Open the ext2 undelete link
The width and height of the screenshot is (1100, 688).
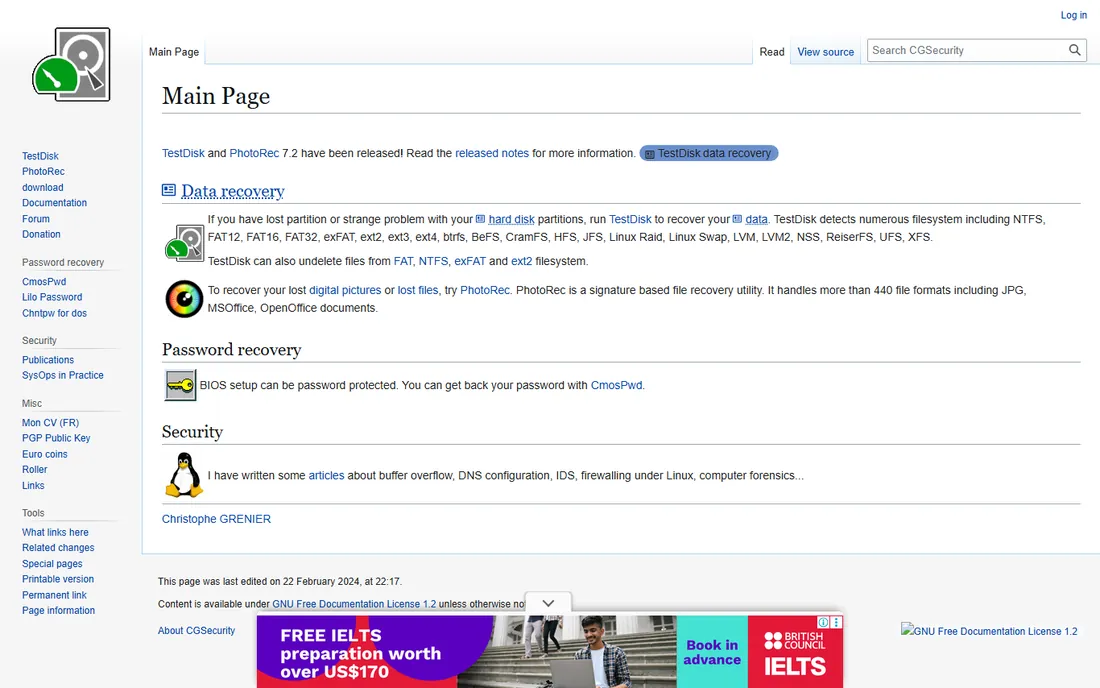click(x=521, y=261)
